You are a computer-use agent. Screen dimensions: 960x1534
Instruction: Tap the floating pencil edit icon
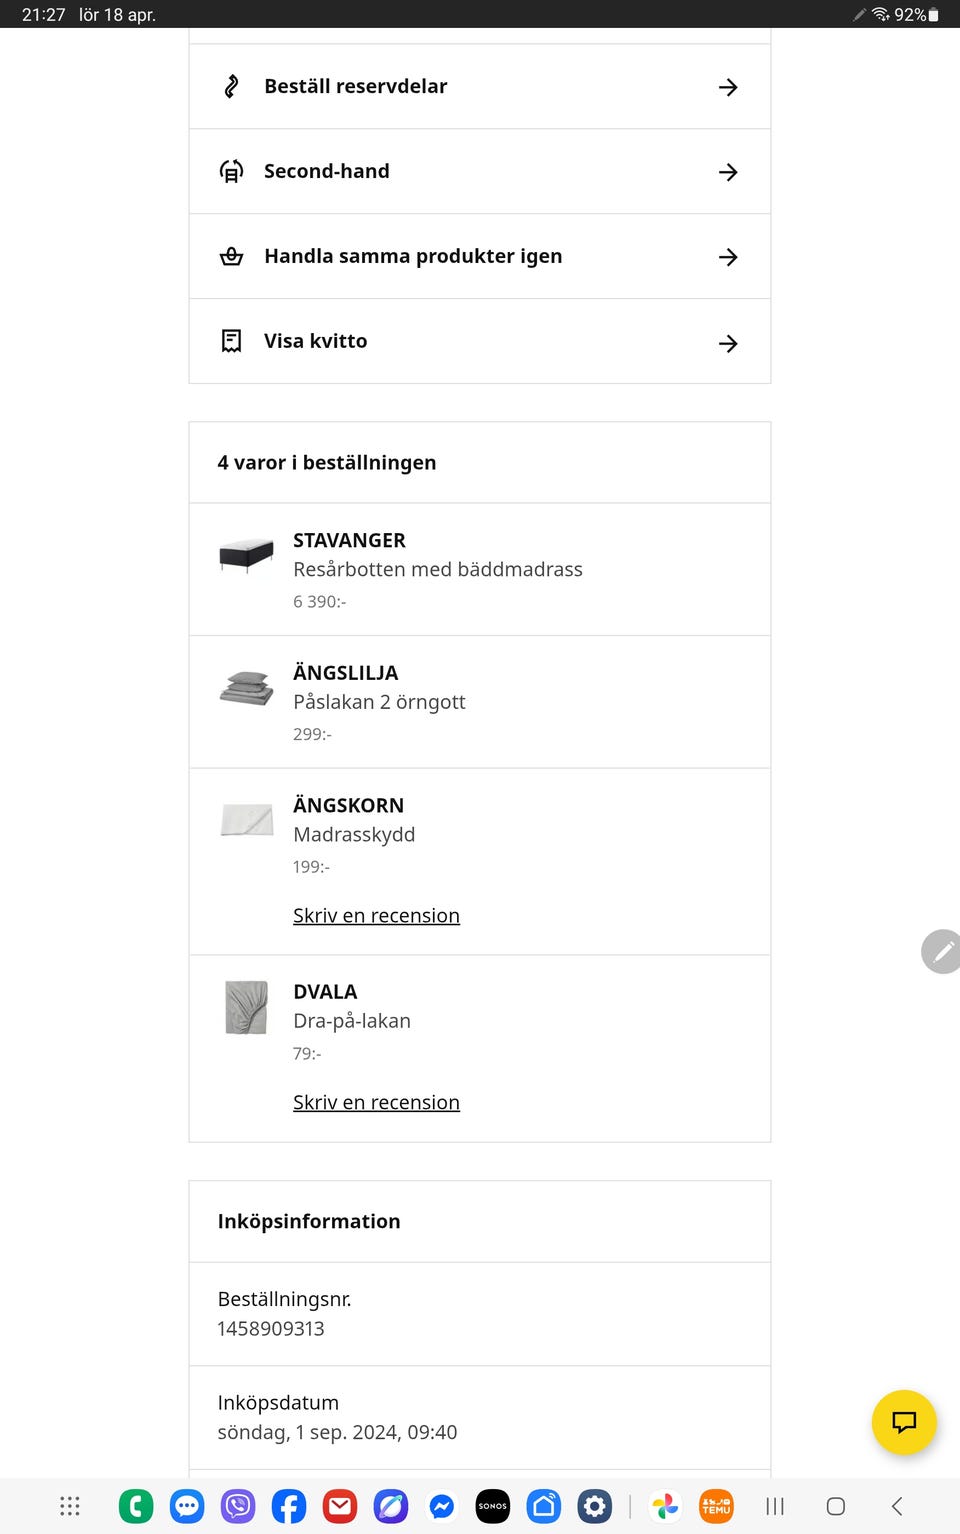[941, 951]
